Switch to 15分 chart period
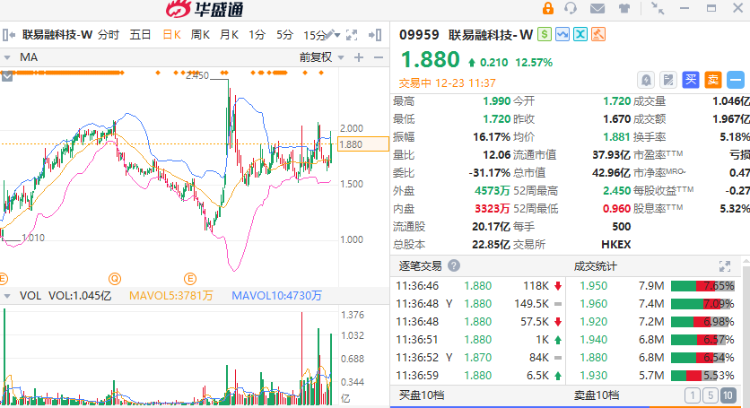750x408 pixels. (x=313, y=35)
